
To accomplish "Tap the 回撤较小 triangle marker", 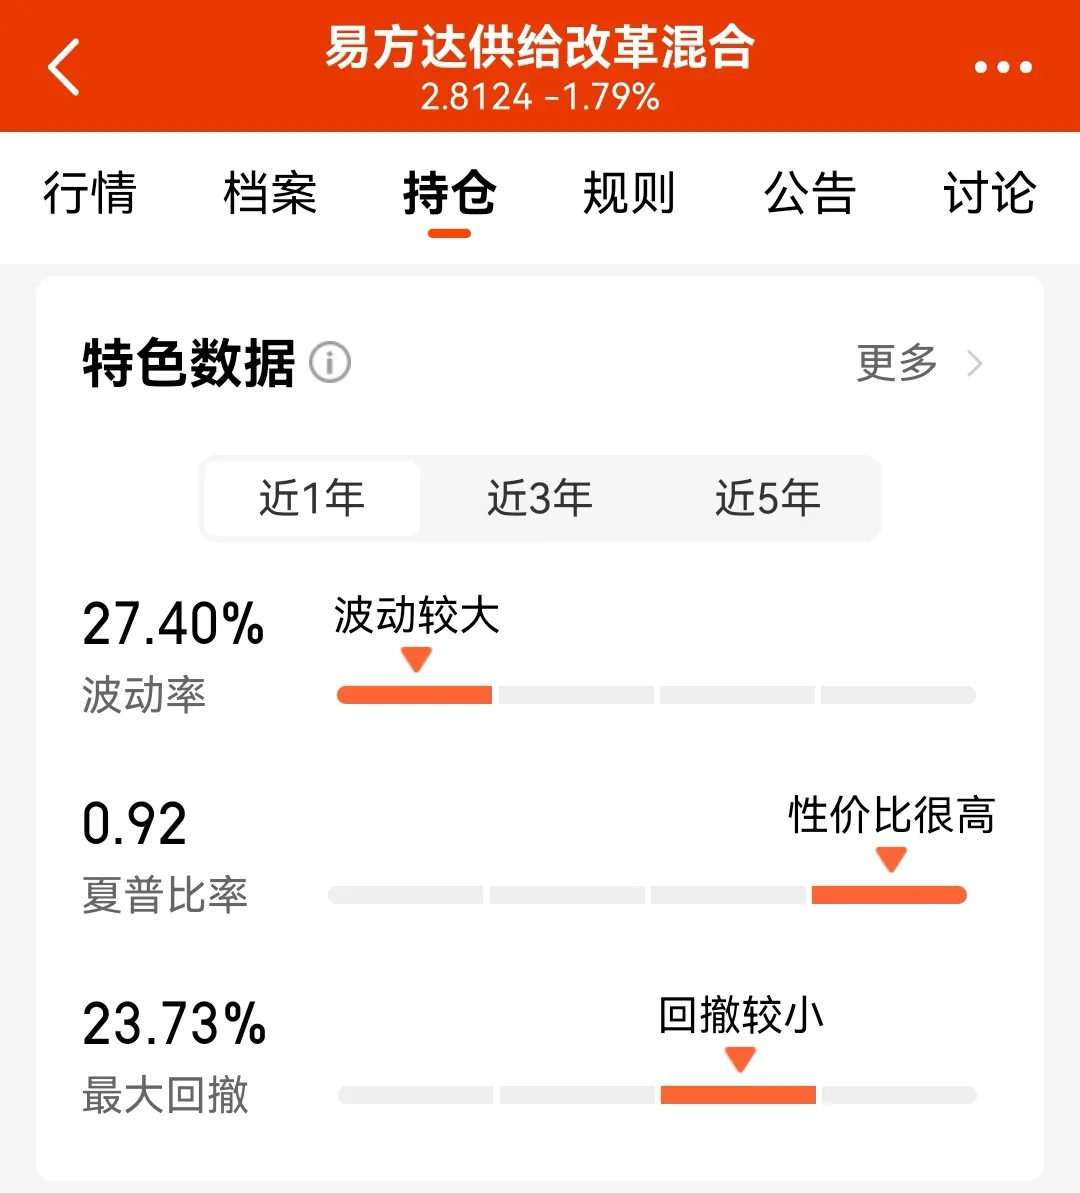I will click(740, 1060).
